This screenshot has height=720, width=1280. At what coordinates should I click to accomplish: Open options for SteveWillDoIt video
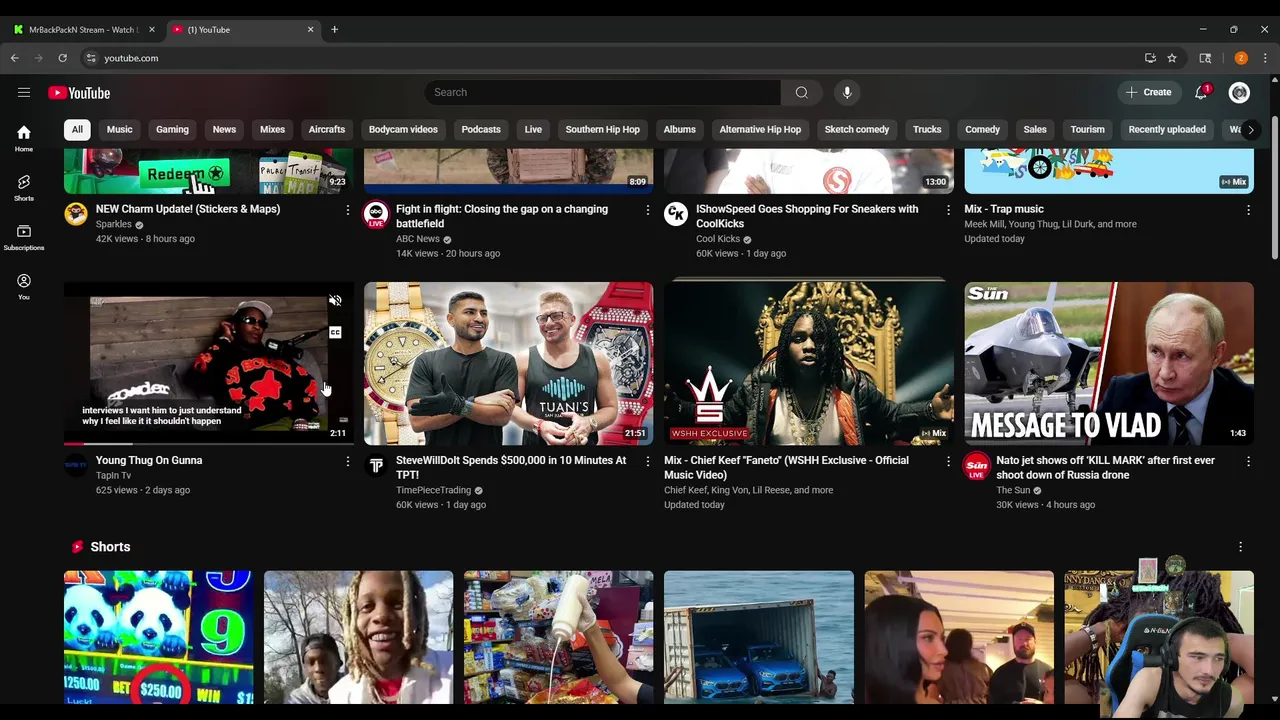pyautogui.click(x=648, y=461)
